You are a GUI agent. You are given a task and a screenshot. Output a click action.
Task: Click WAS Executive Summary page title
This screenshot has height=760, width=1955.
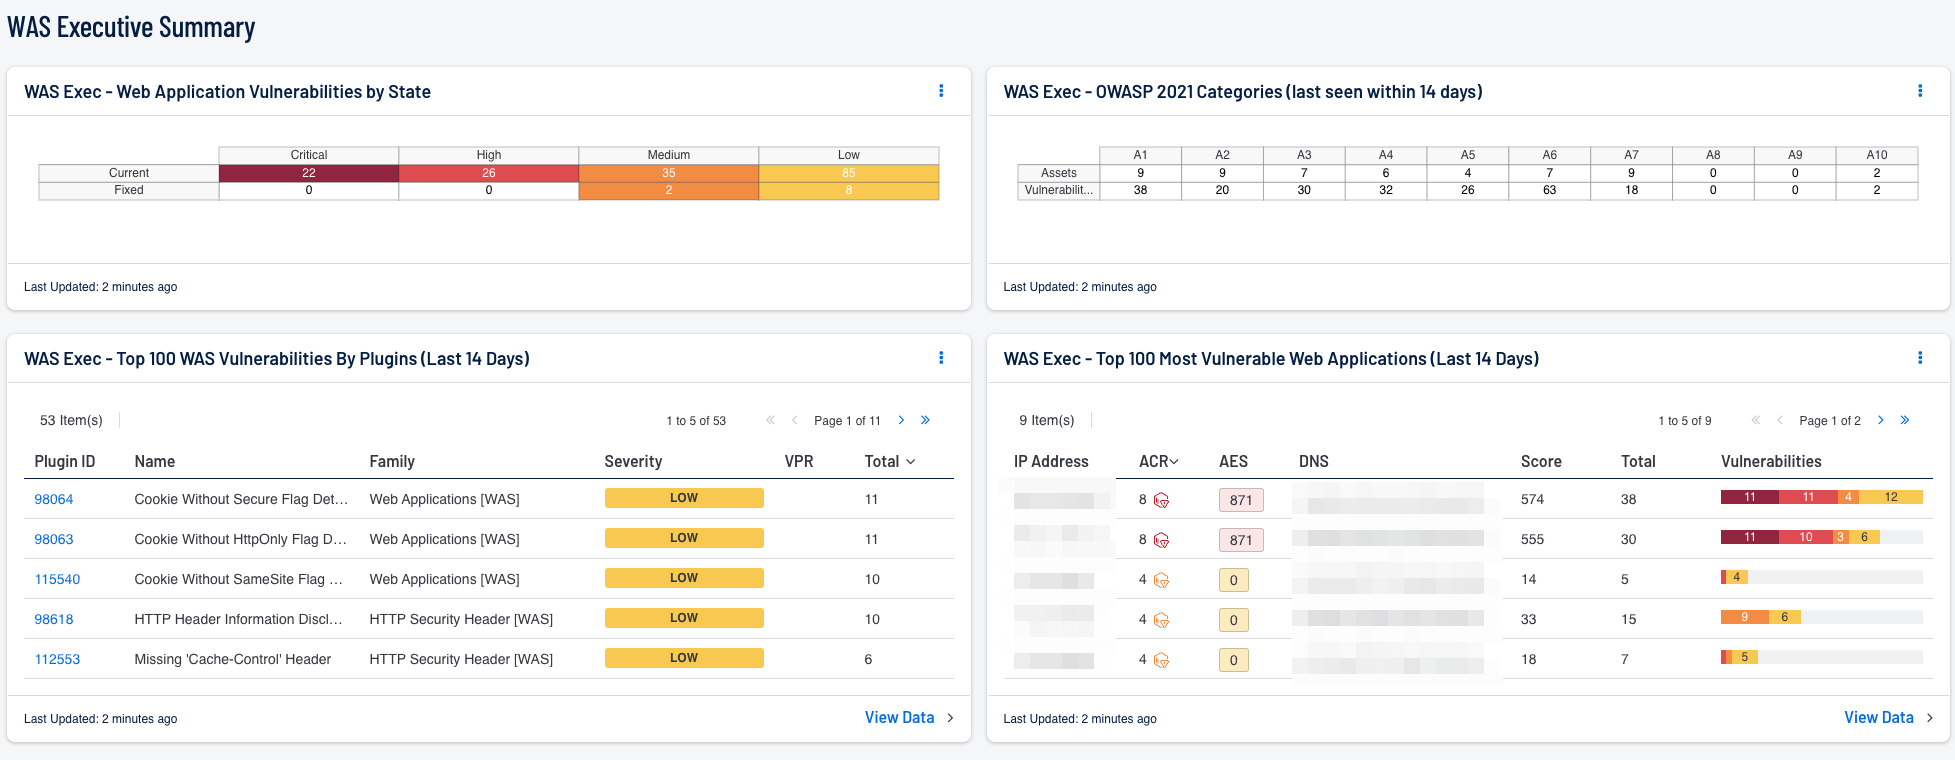coord(131,27)
